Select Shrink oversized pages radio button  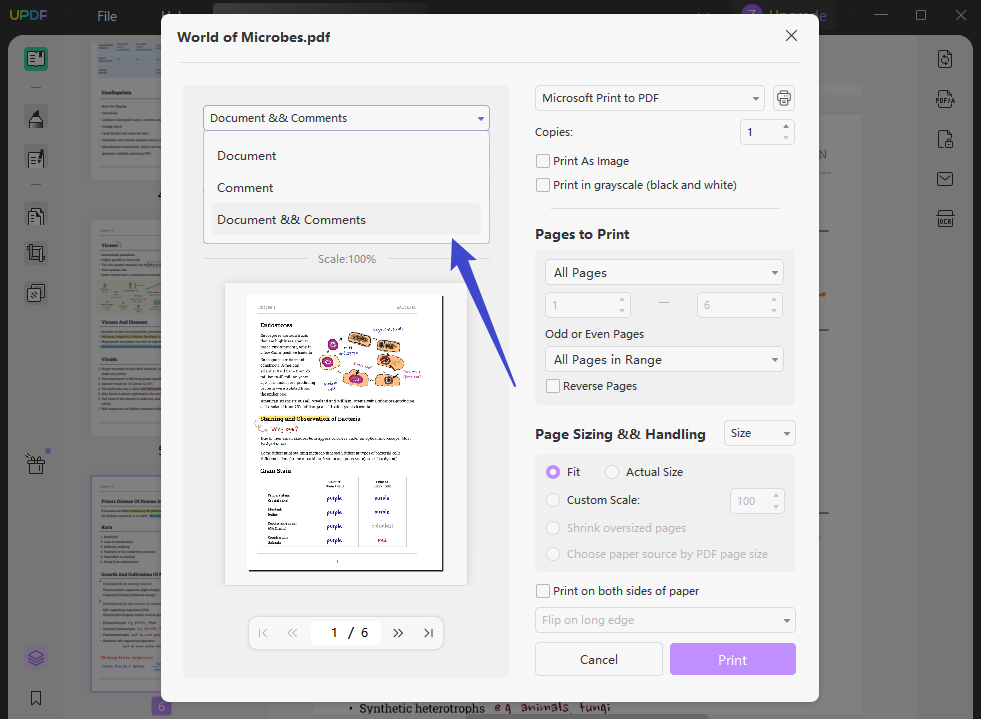click(552, 528)
